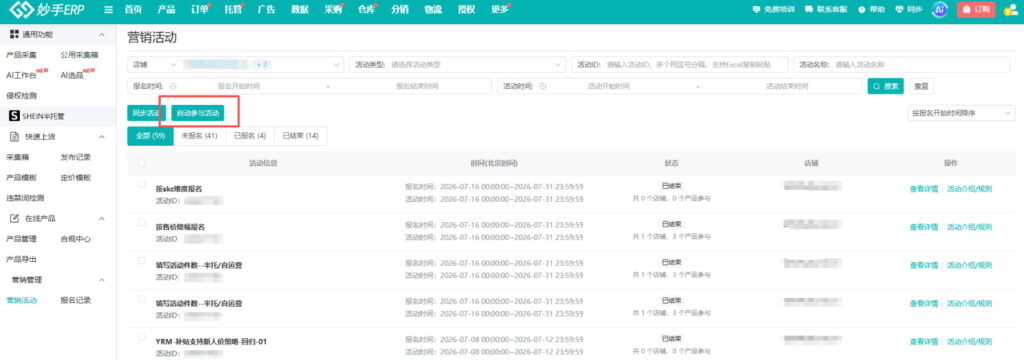This screenshot has height=360, width=1024.
Task: Click the 活动结束时间 date field
Action: coord(788,86)
